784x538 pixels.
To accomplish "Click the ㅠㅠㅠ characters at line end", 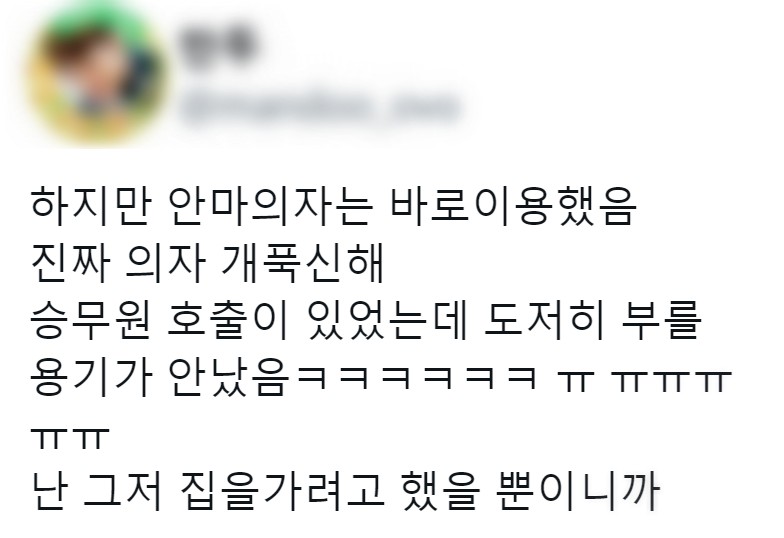I will pos(672,381).
